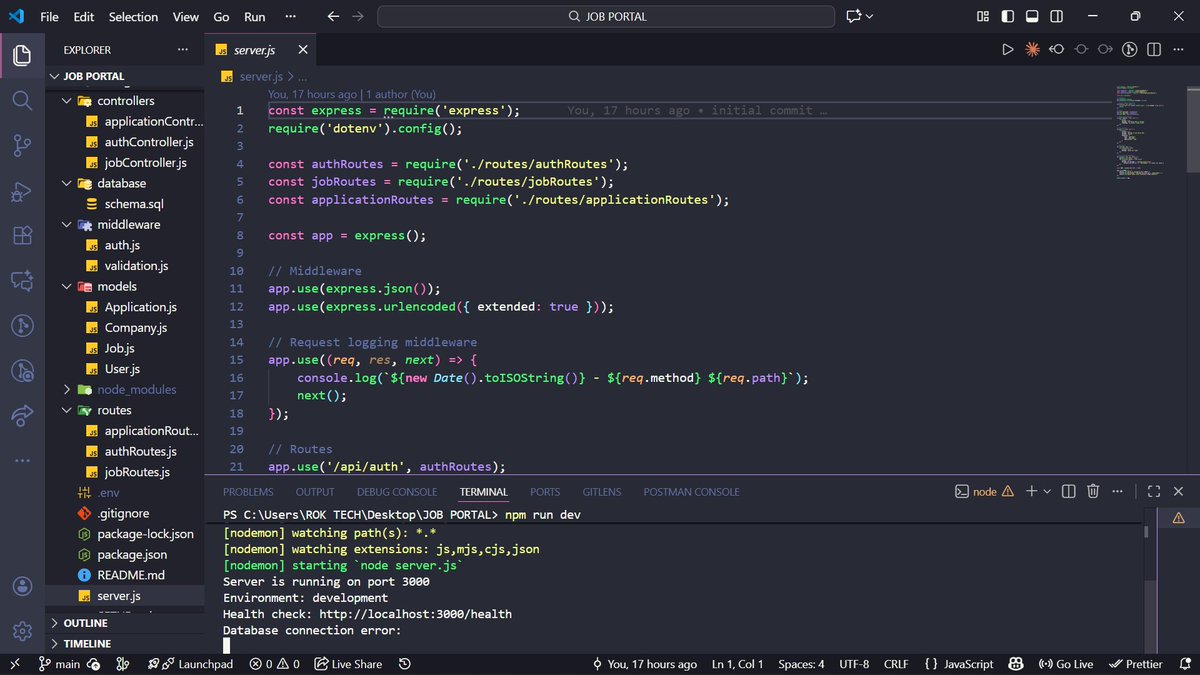Kill terminal with the trash icon
Viewport: 1200px width, 675px height.
[1093, 491]
